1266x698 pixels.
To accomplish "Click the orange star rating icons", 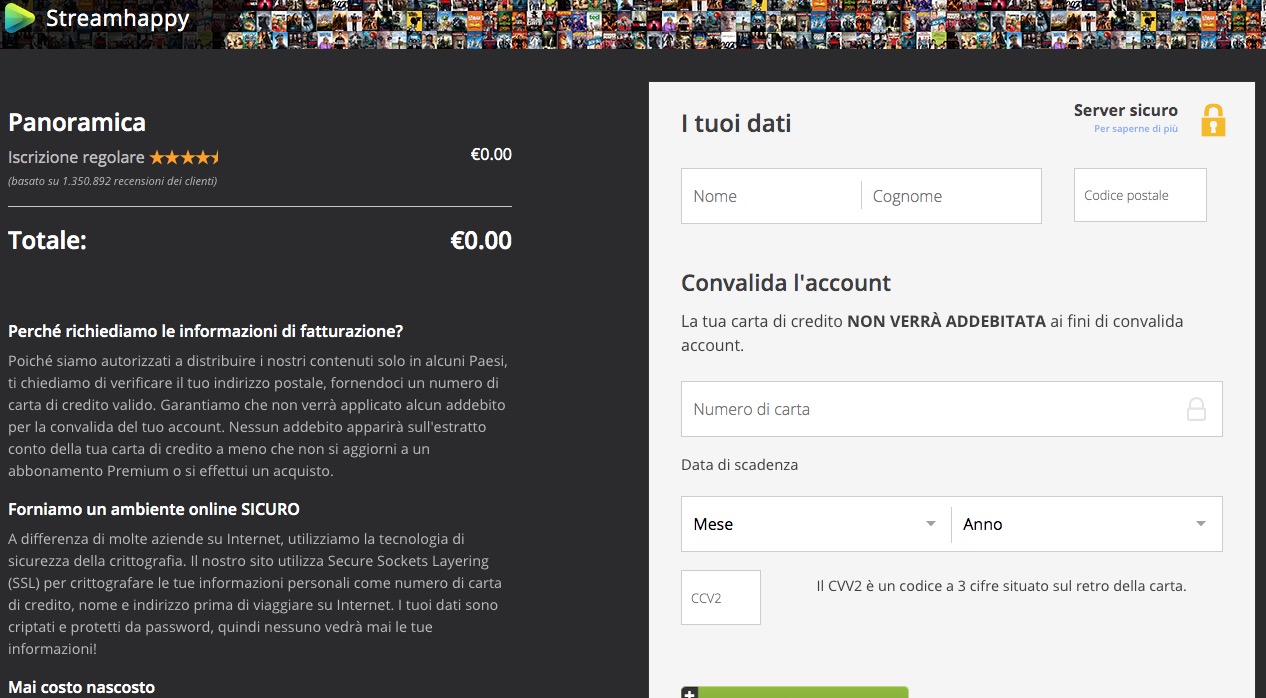I will coord(185,157).
